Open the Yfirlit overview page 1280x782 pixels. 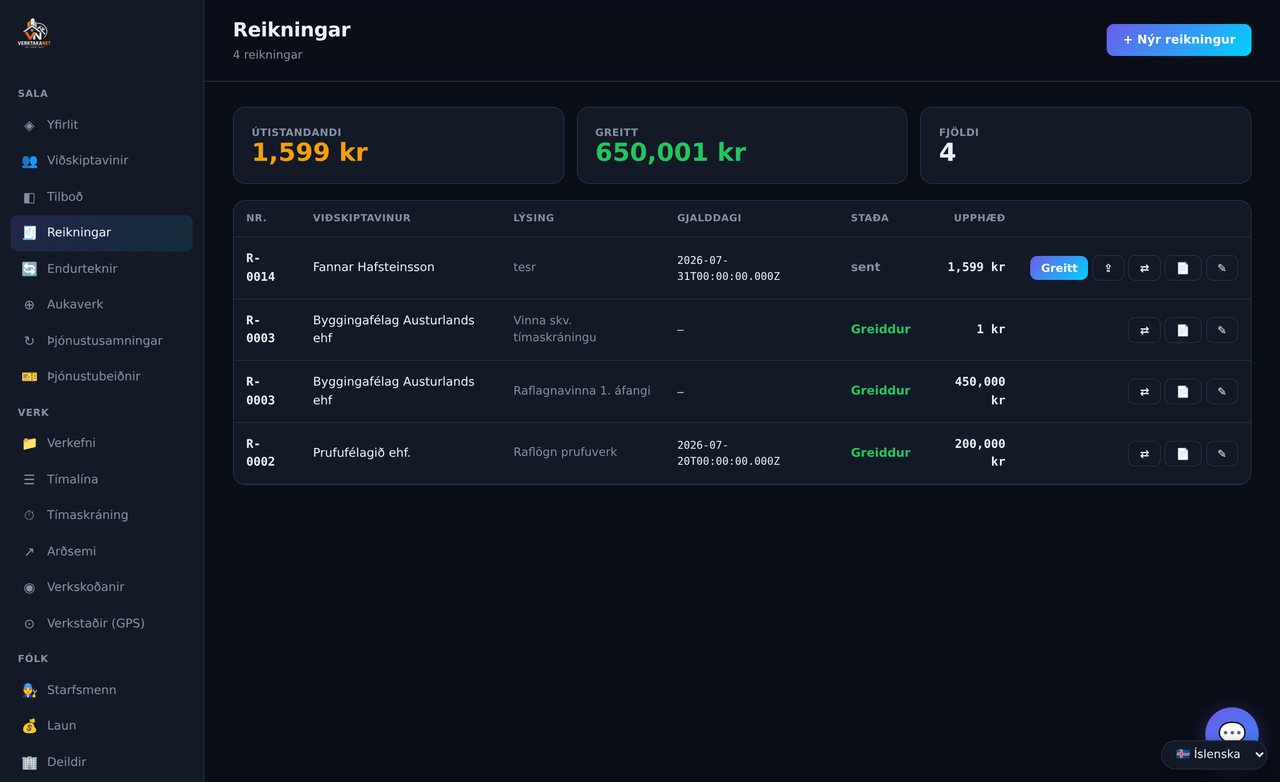(101, 125)
